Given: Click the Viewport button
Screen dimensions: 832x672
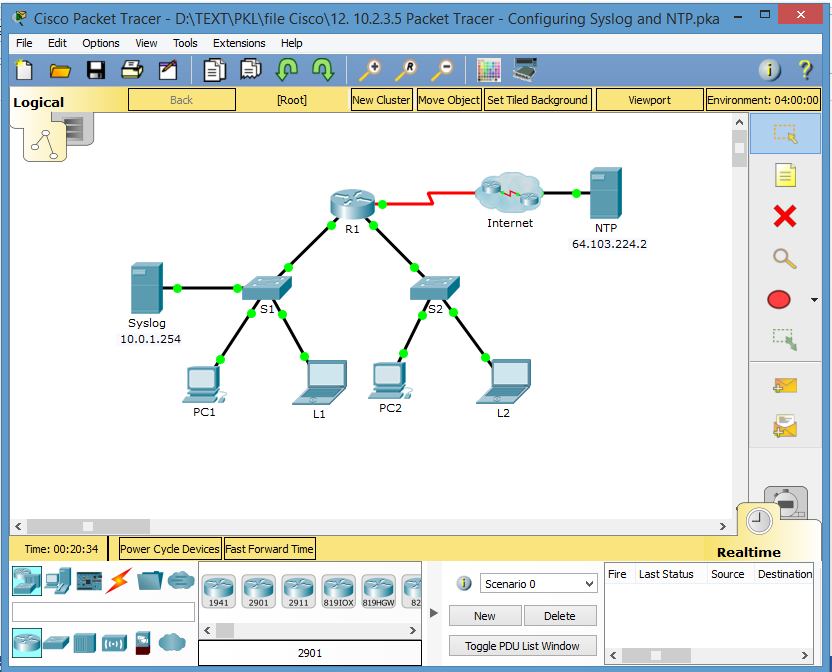Looking at the screenshot, I should 649,100.
